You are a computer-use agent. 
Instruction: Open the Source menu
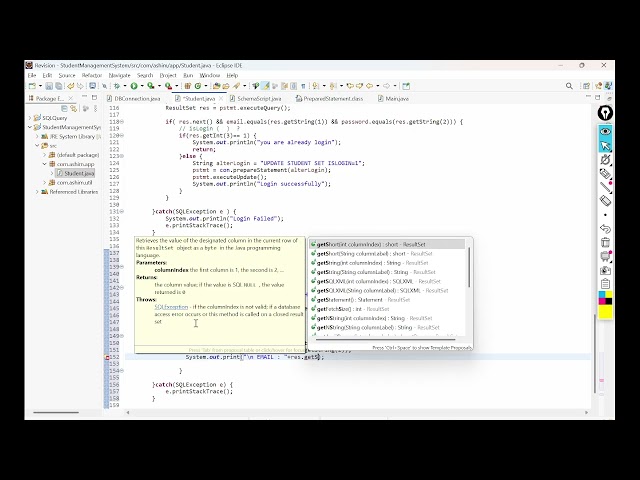click(67, 76)
